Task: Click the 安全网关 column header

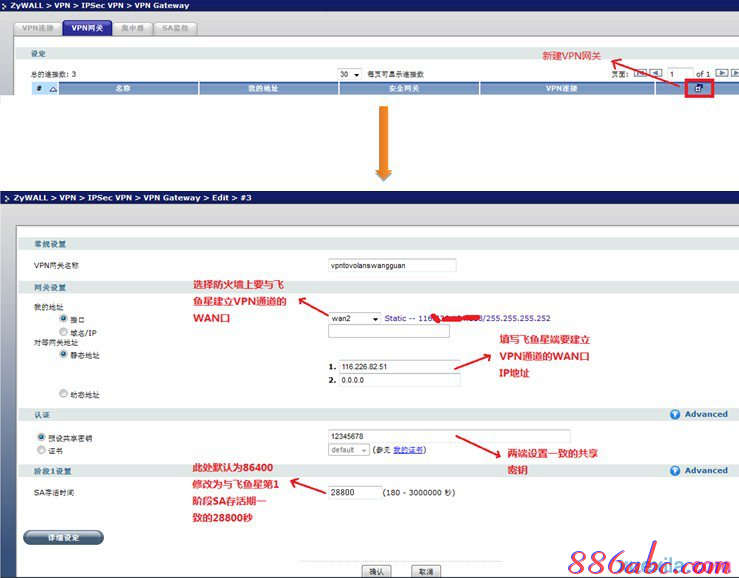Action: pyautogui.click(x=409, y=89)
